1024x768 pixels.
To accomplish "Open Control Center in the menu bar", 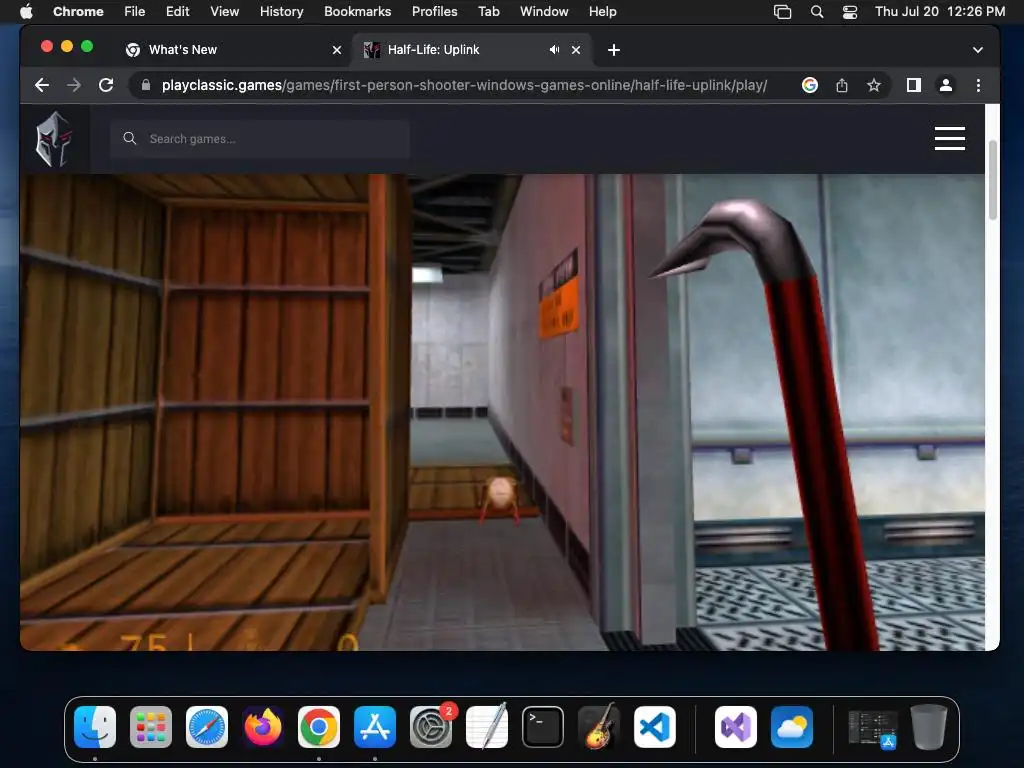I will click(x=850, y=11).
